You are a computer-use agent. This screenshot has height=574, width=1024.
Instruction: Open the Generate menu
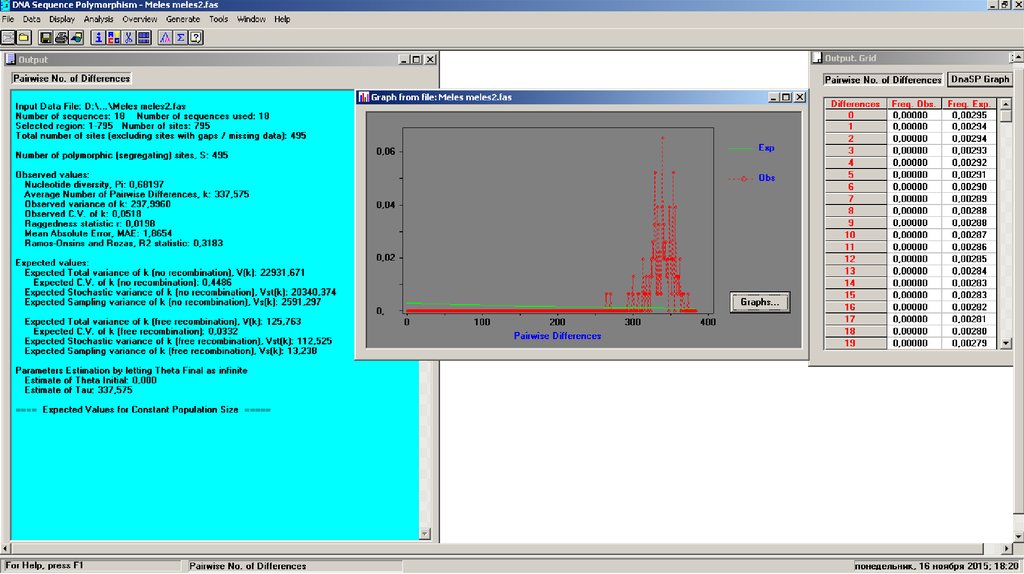182,19
